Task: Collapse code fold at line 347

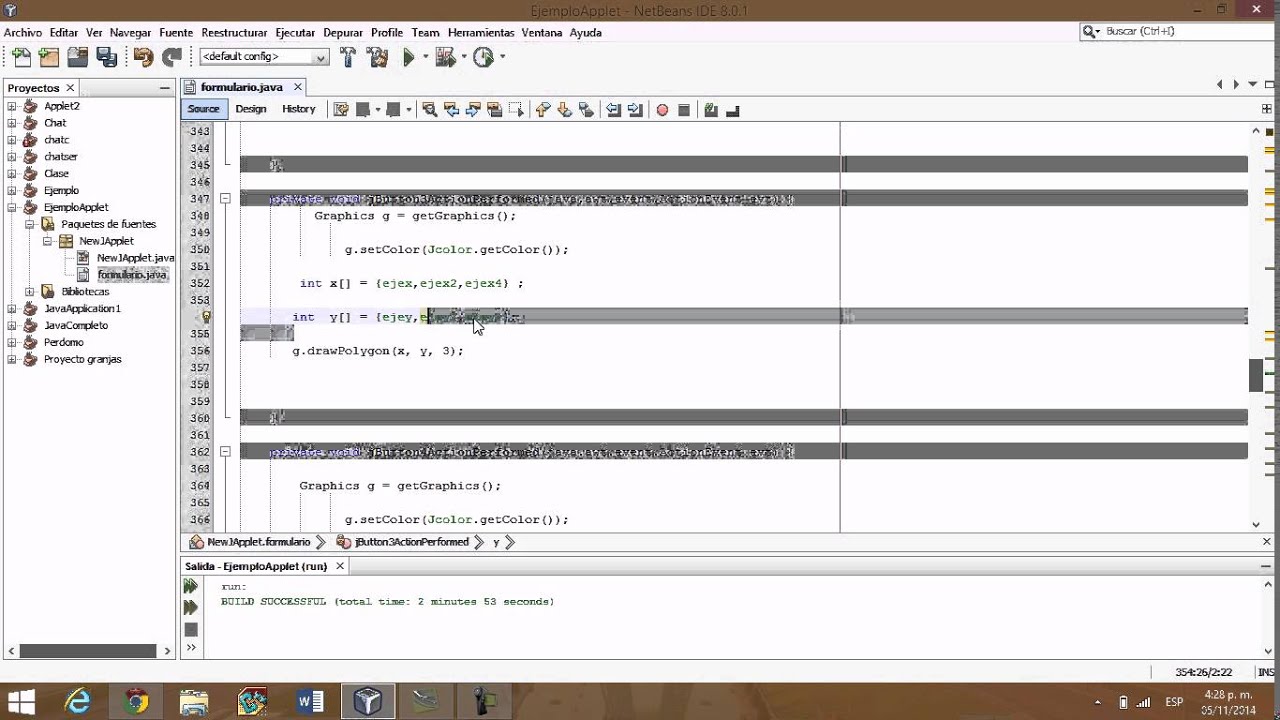Action: 225,199
